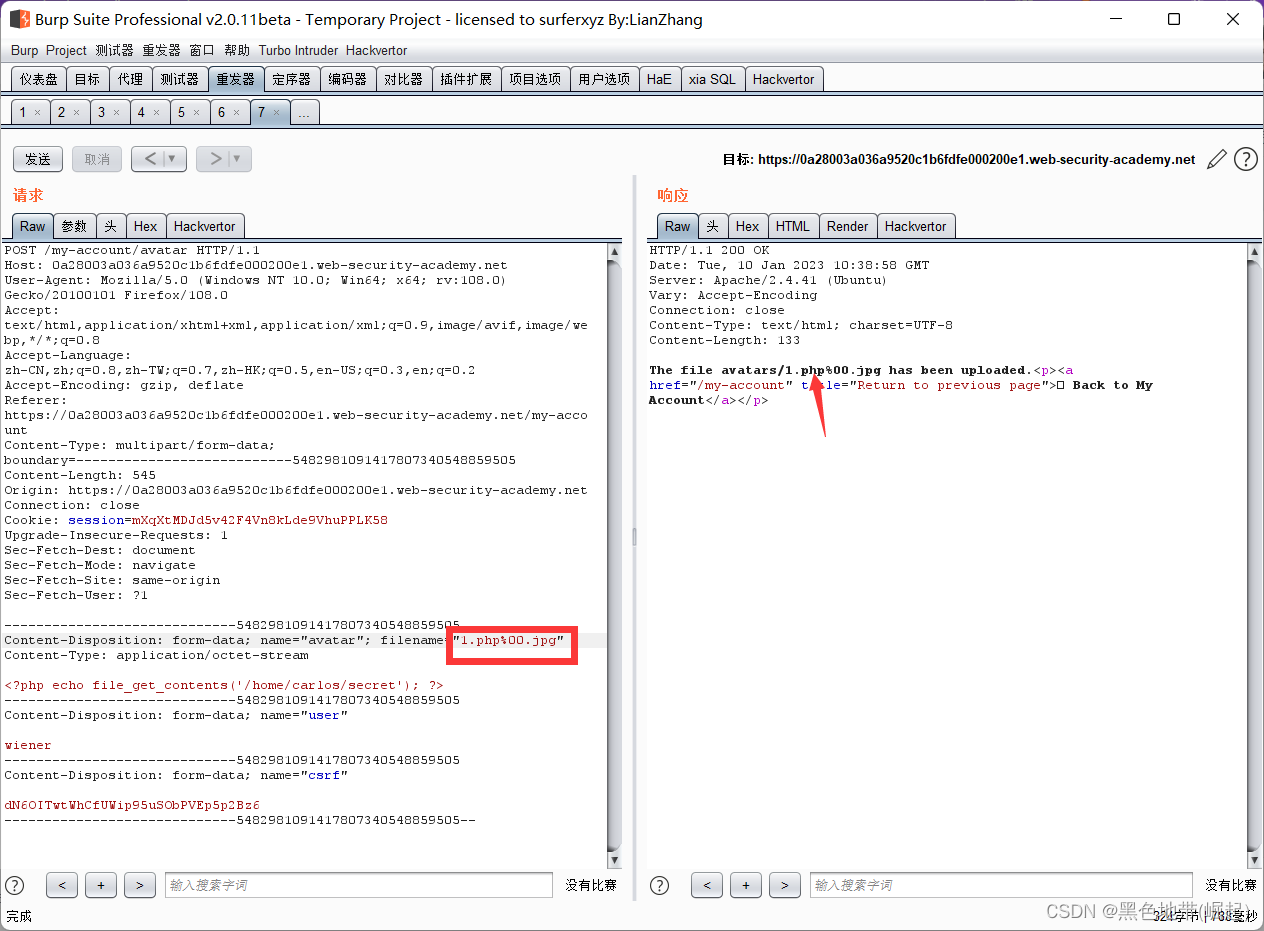Select the request Hackvertor tab

[x=204, y=226]
